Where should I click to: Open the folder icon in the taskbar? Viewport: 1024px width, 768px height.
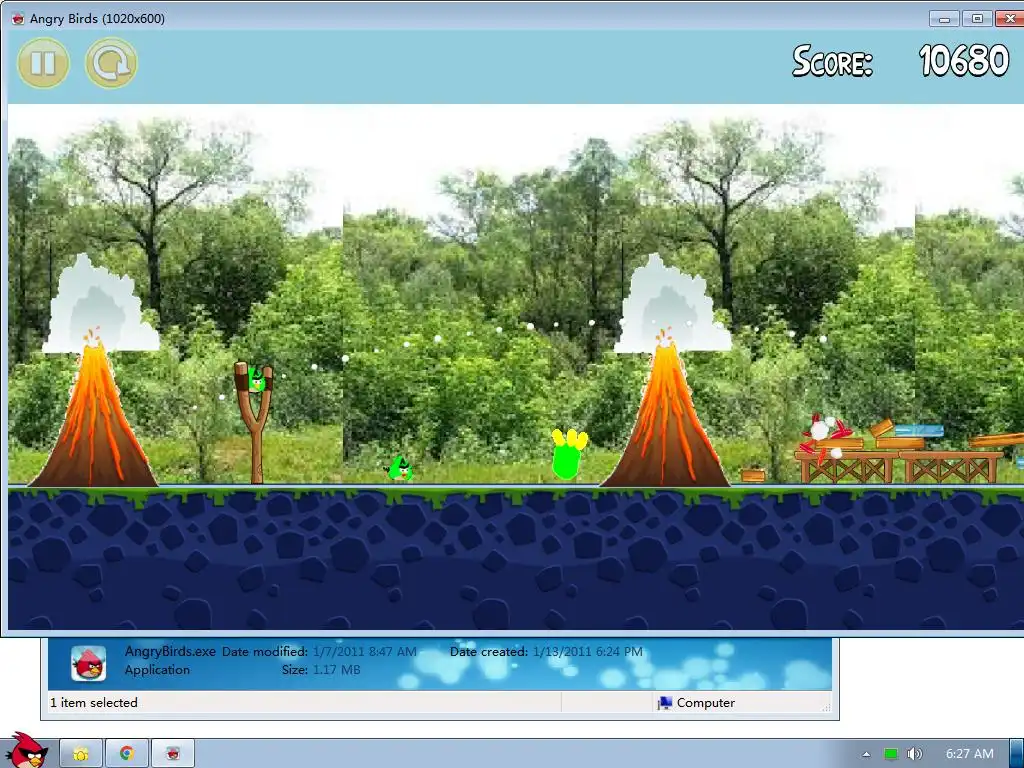[81, 754]
